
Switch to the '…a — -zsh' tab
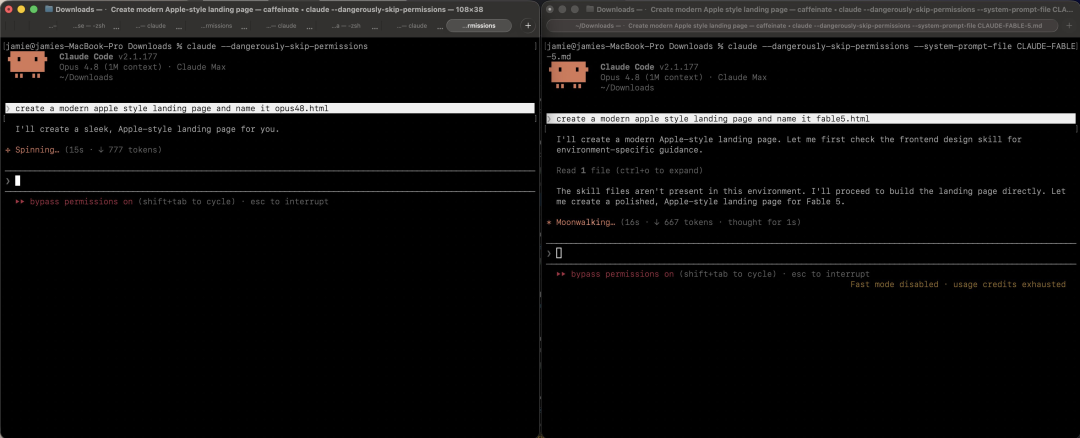pos(346,25)
